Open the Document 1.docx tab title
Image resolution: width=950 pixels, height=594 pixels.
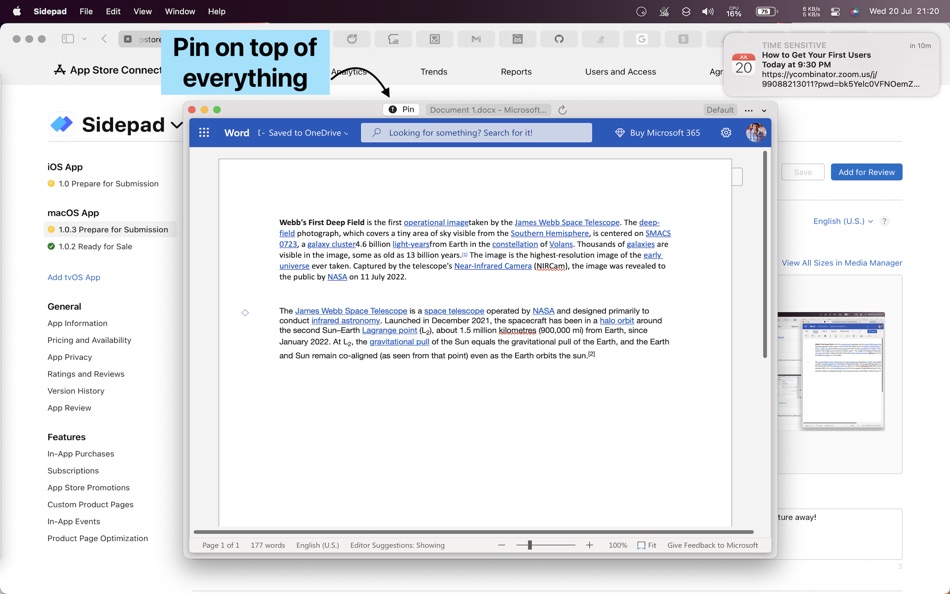[488, 110]
